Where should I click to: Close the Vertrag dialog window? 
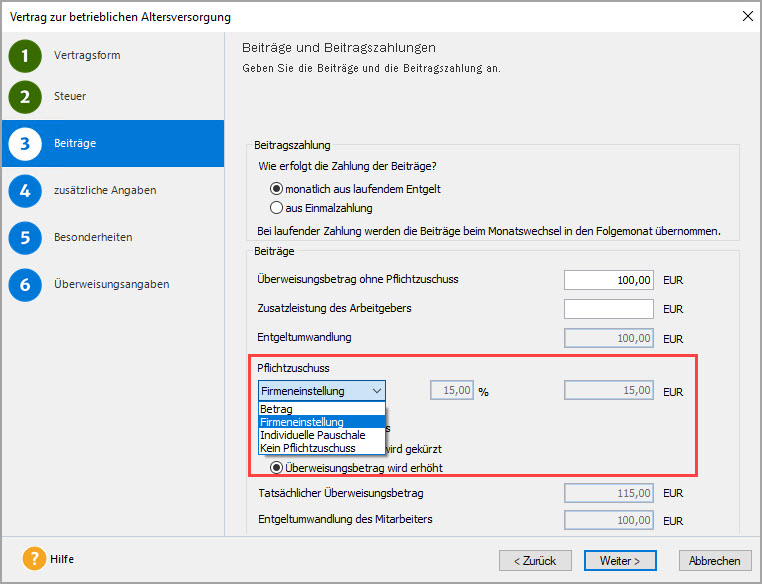(x=745, y=16)
